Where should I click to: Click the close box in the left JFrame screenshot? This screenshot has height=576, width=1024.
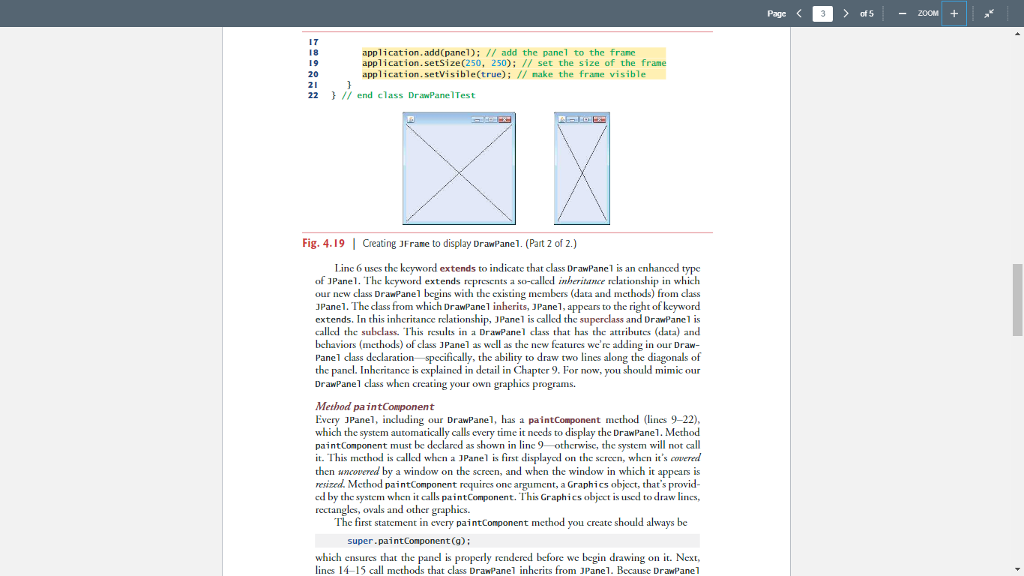pyautogui.click(x=505, y=120)
